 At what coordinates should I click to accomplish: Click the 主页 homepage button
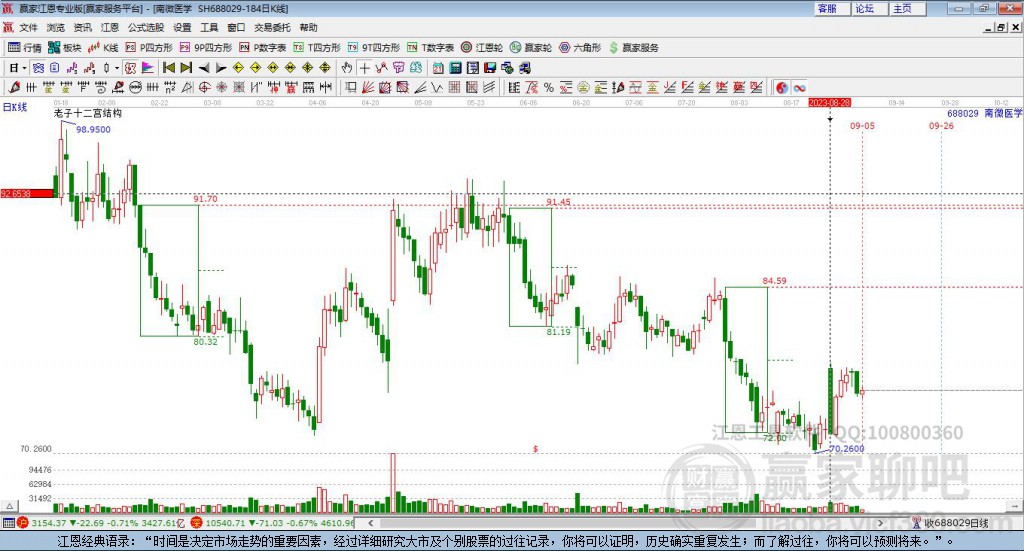pyautogui.click(x=908, y=8)
